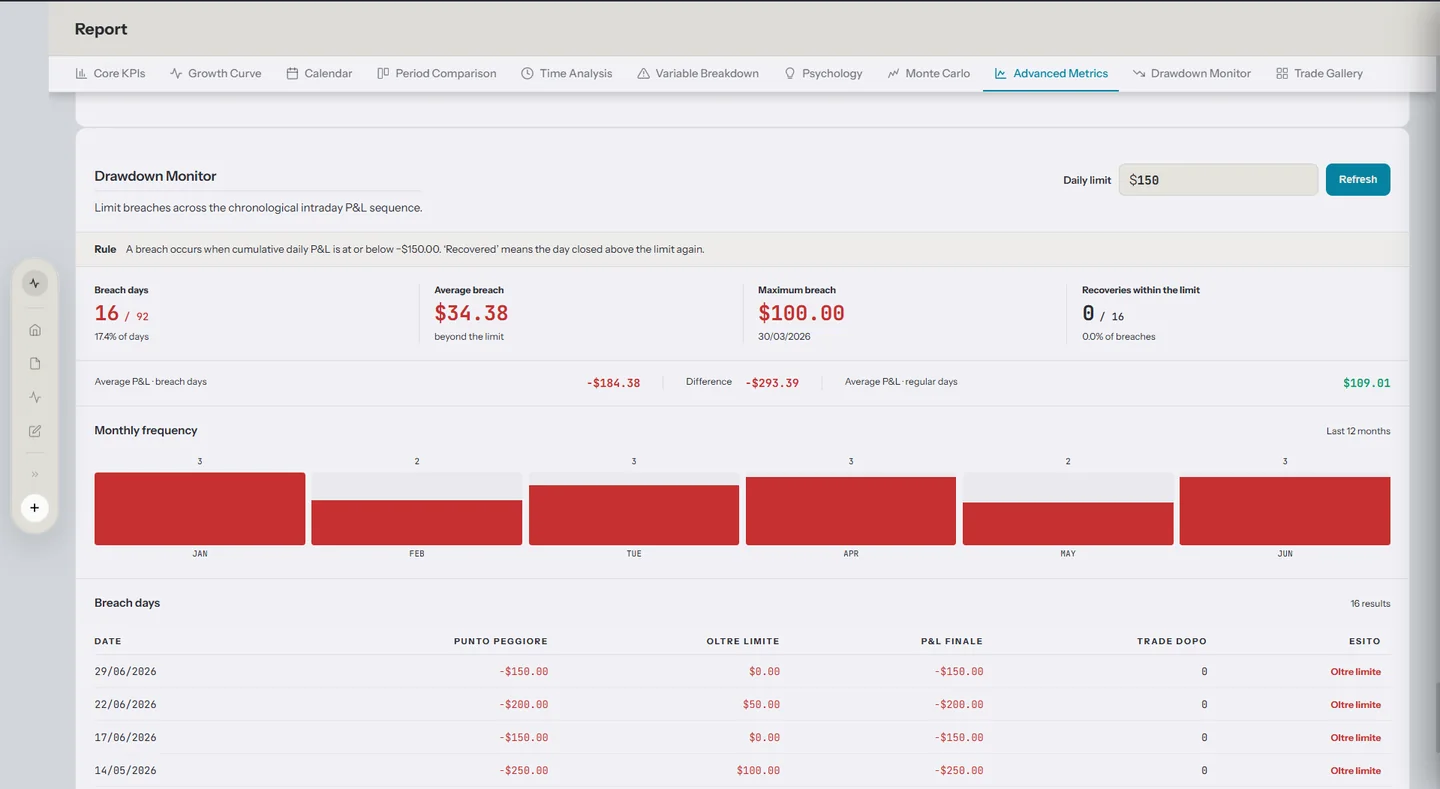
Task: Click the OLTRE LIMITE column header
Action: pos(742,641)
